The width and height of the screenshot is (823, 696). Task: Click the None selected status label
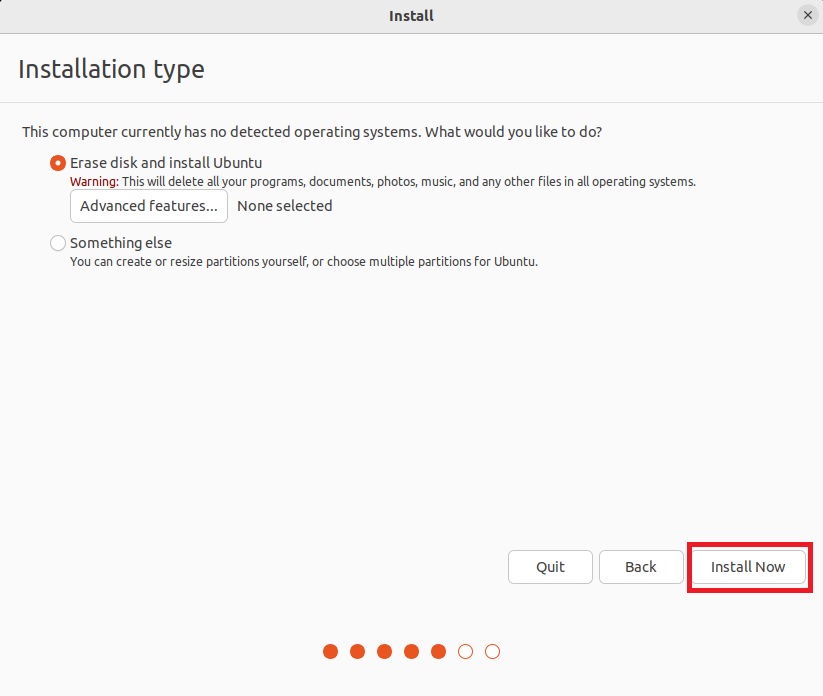284,206
